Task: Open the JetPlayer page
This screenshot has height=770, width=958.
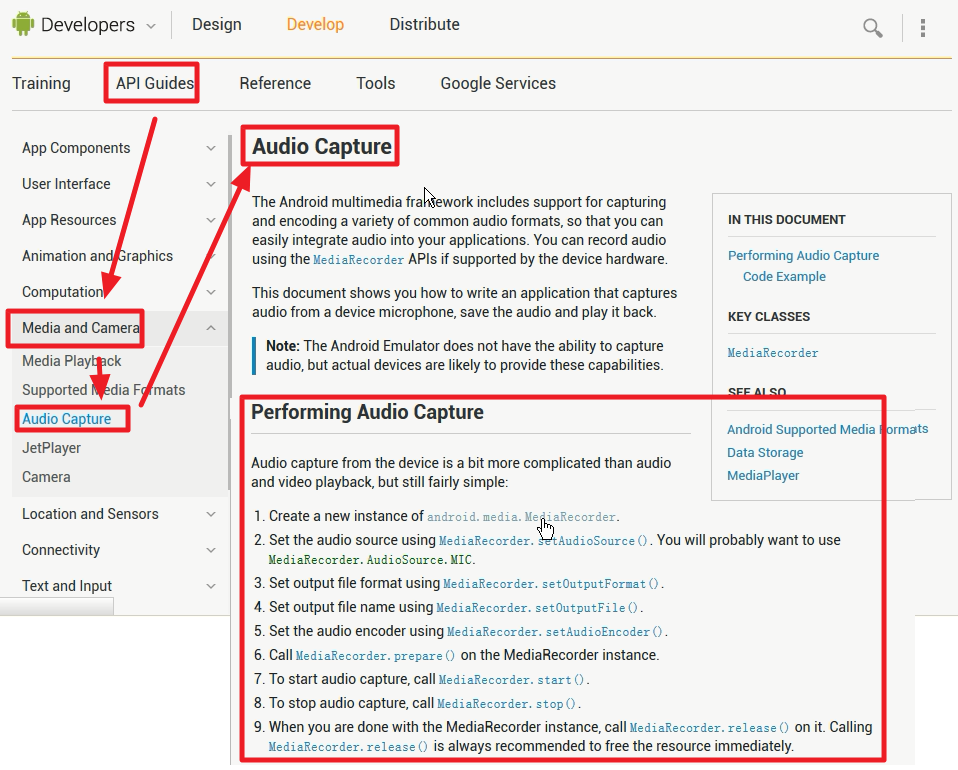Action: (51, 448)
